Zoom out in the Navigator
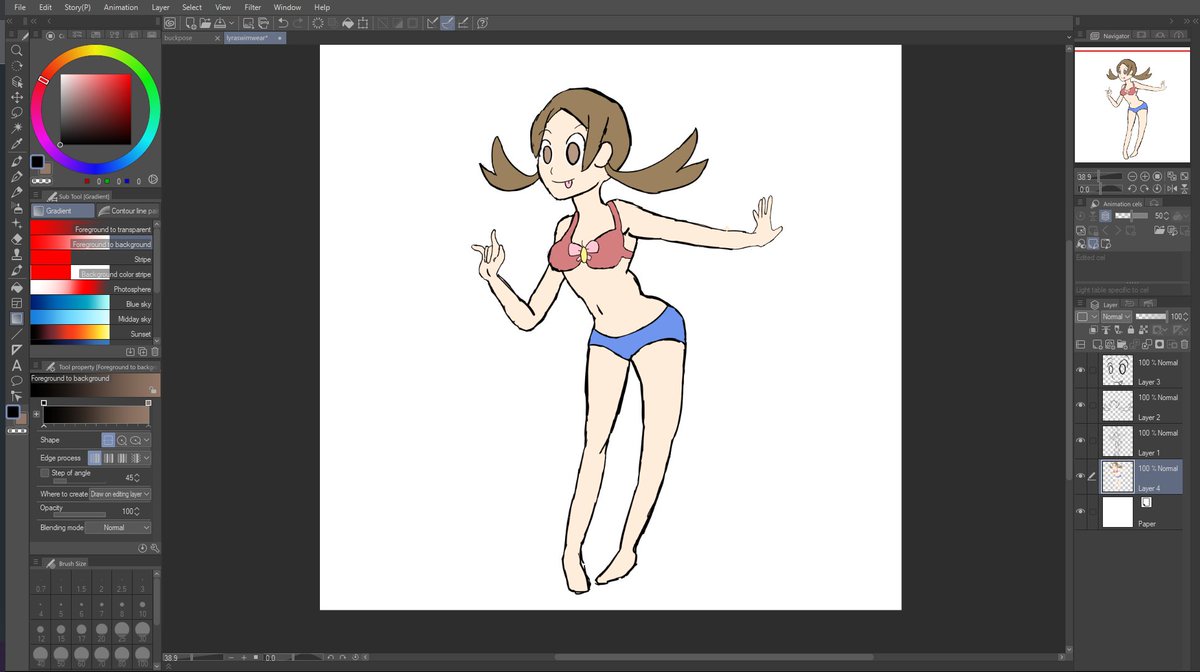 [1131, 176]
